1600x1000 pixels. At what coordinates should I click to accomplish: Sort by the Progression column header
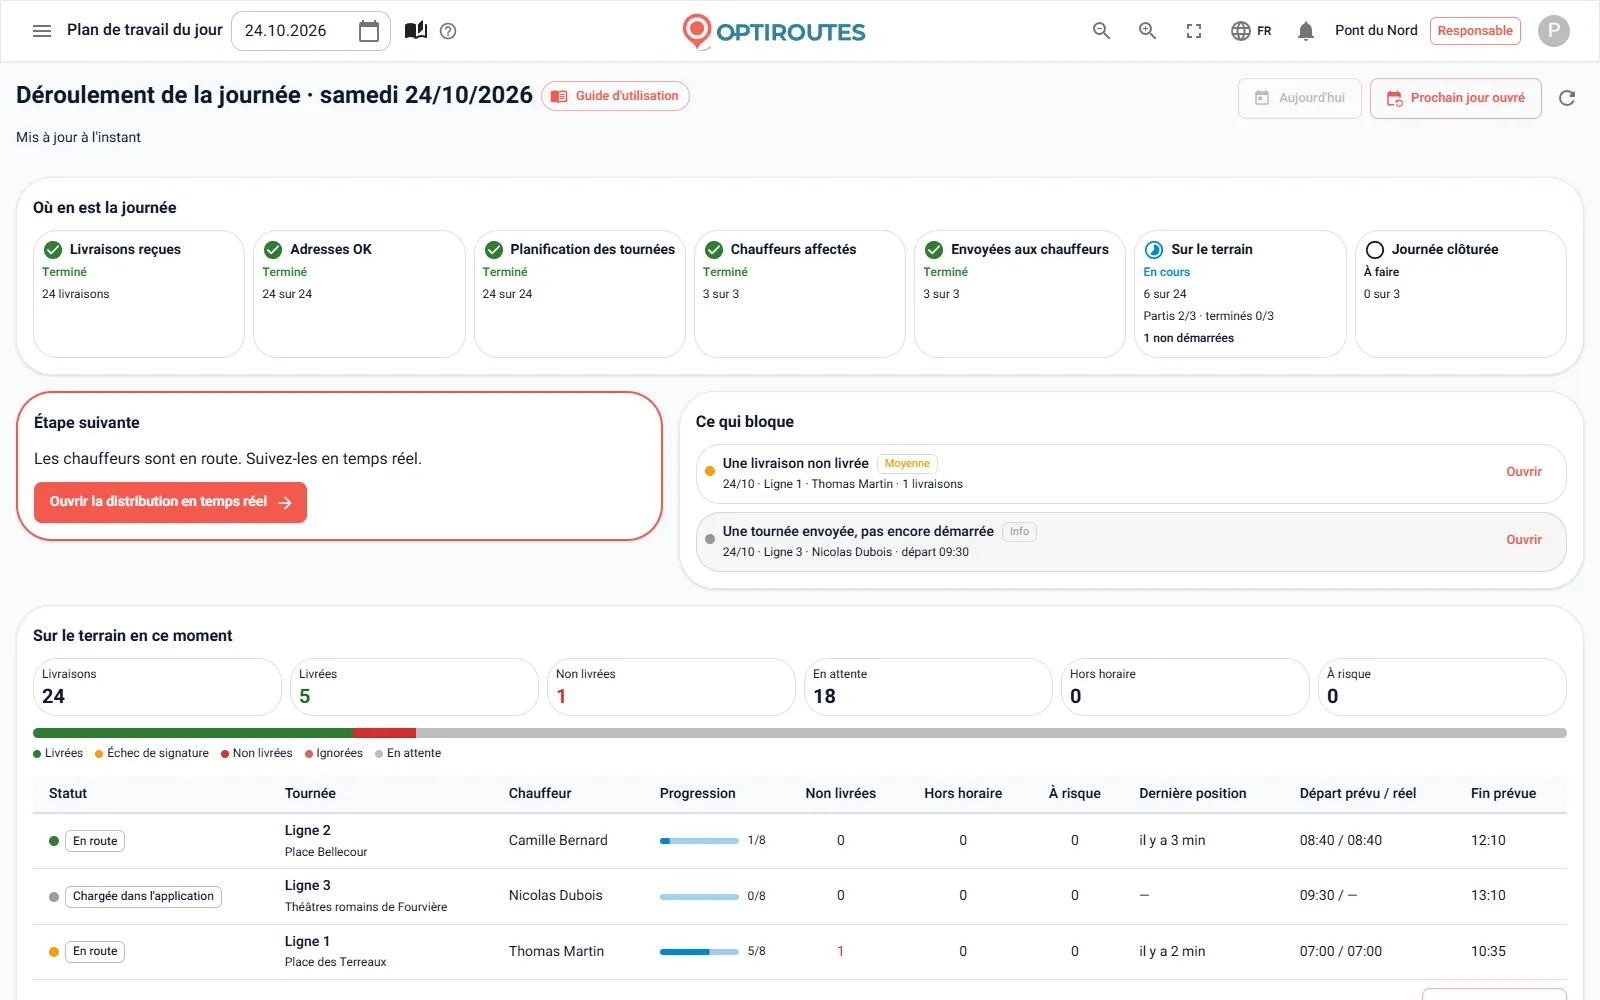(697, 794)
